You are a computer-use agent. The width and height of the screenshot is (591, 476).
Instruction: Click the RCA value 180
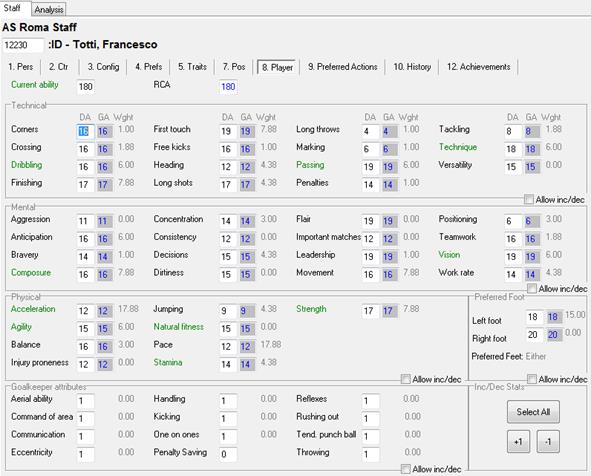[228, 87]
